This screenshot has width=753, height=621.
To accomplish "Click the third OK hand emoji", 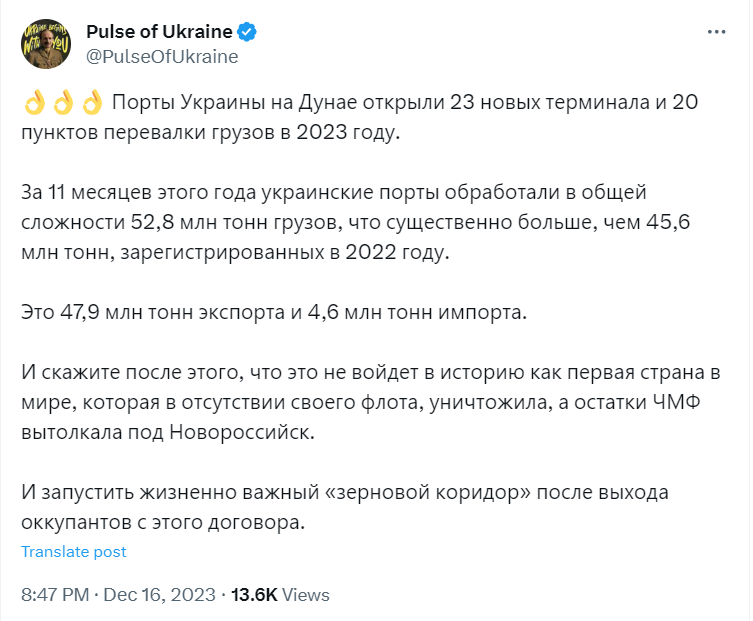I will point(91,103).
